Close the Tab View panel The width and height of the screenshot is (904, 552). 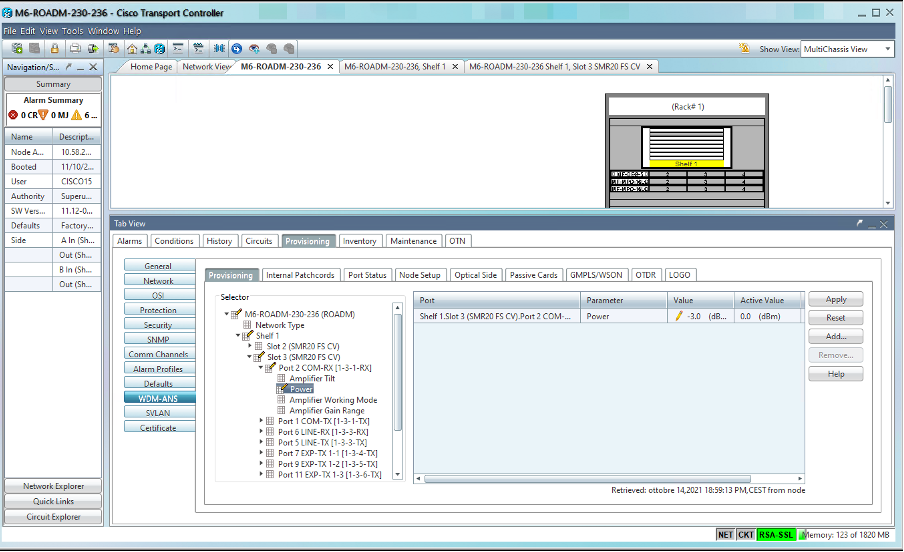click(x=884, y=223)
